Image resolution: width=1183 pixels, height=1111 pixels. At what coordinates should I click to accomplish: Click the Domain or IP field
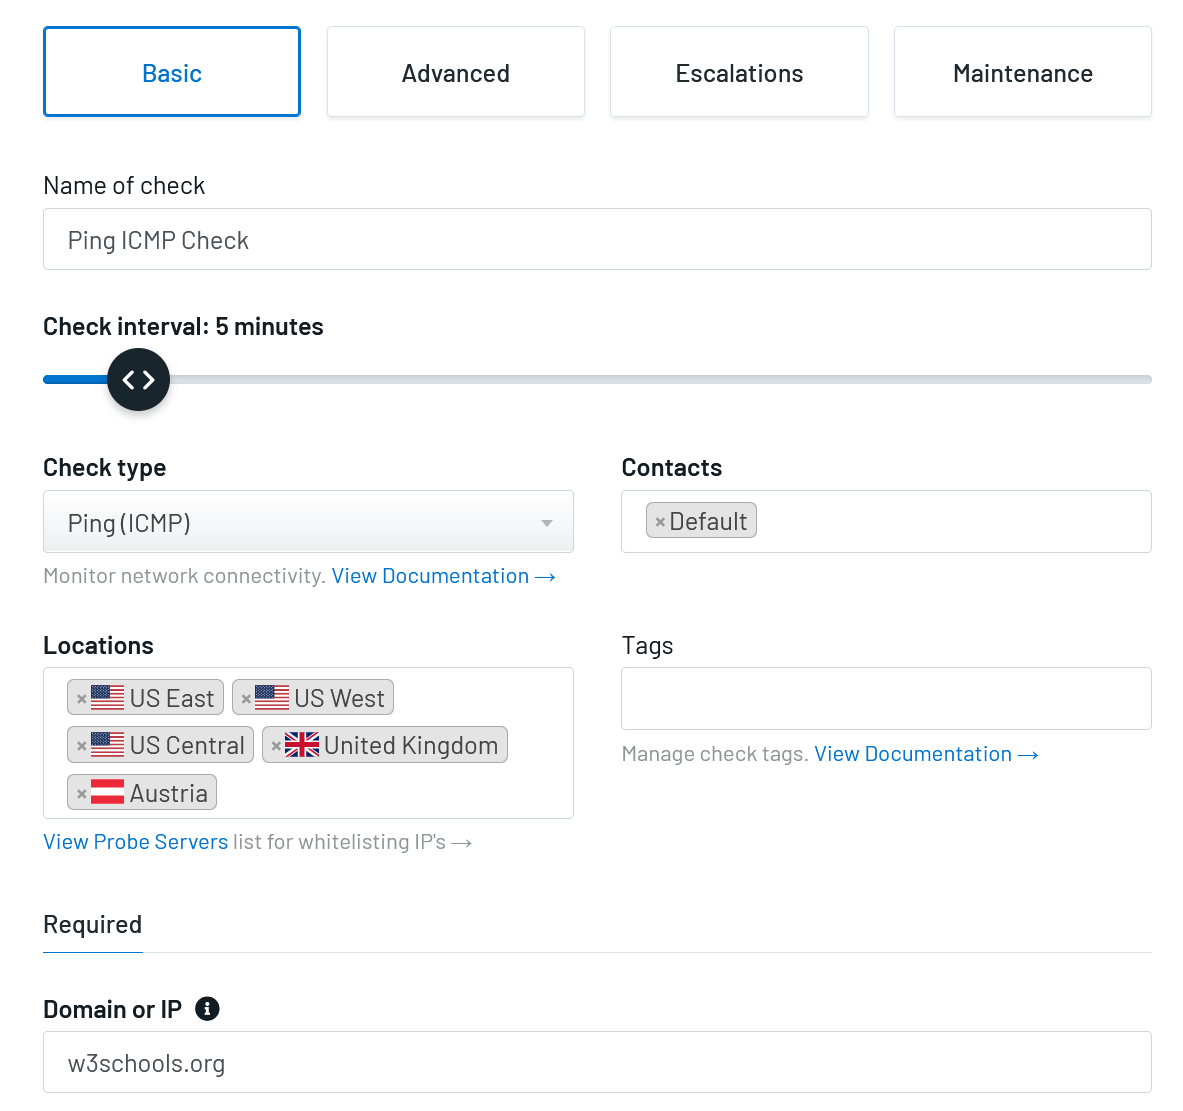597,1063
